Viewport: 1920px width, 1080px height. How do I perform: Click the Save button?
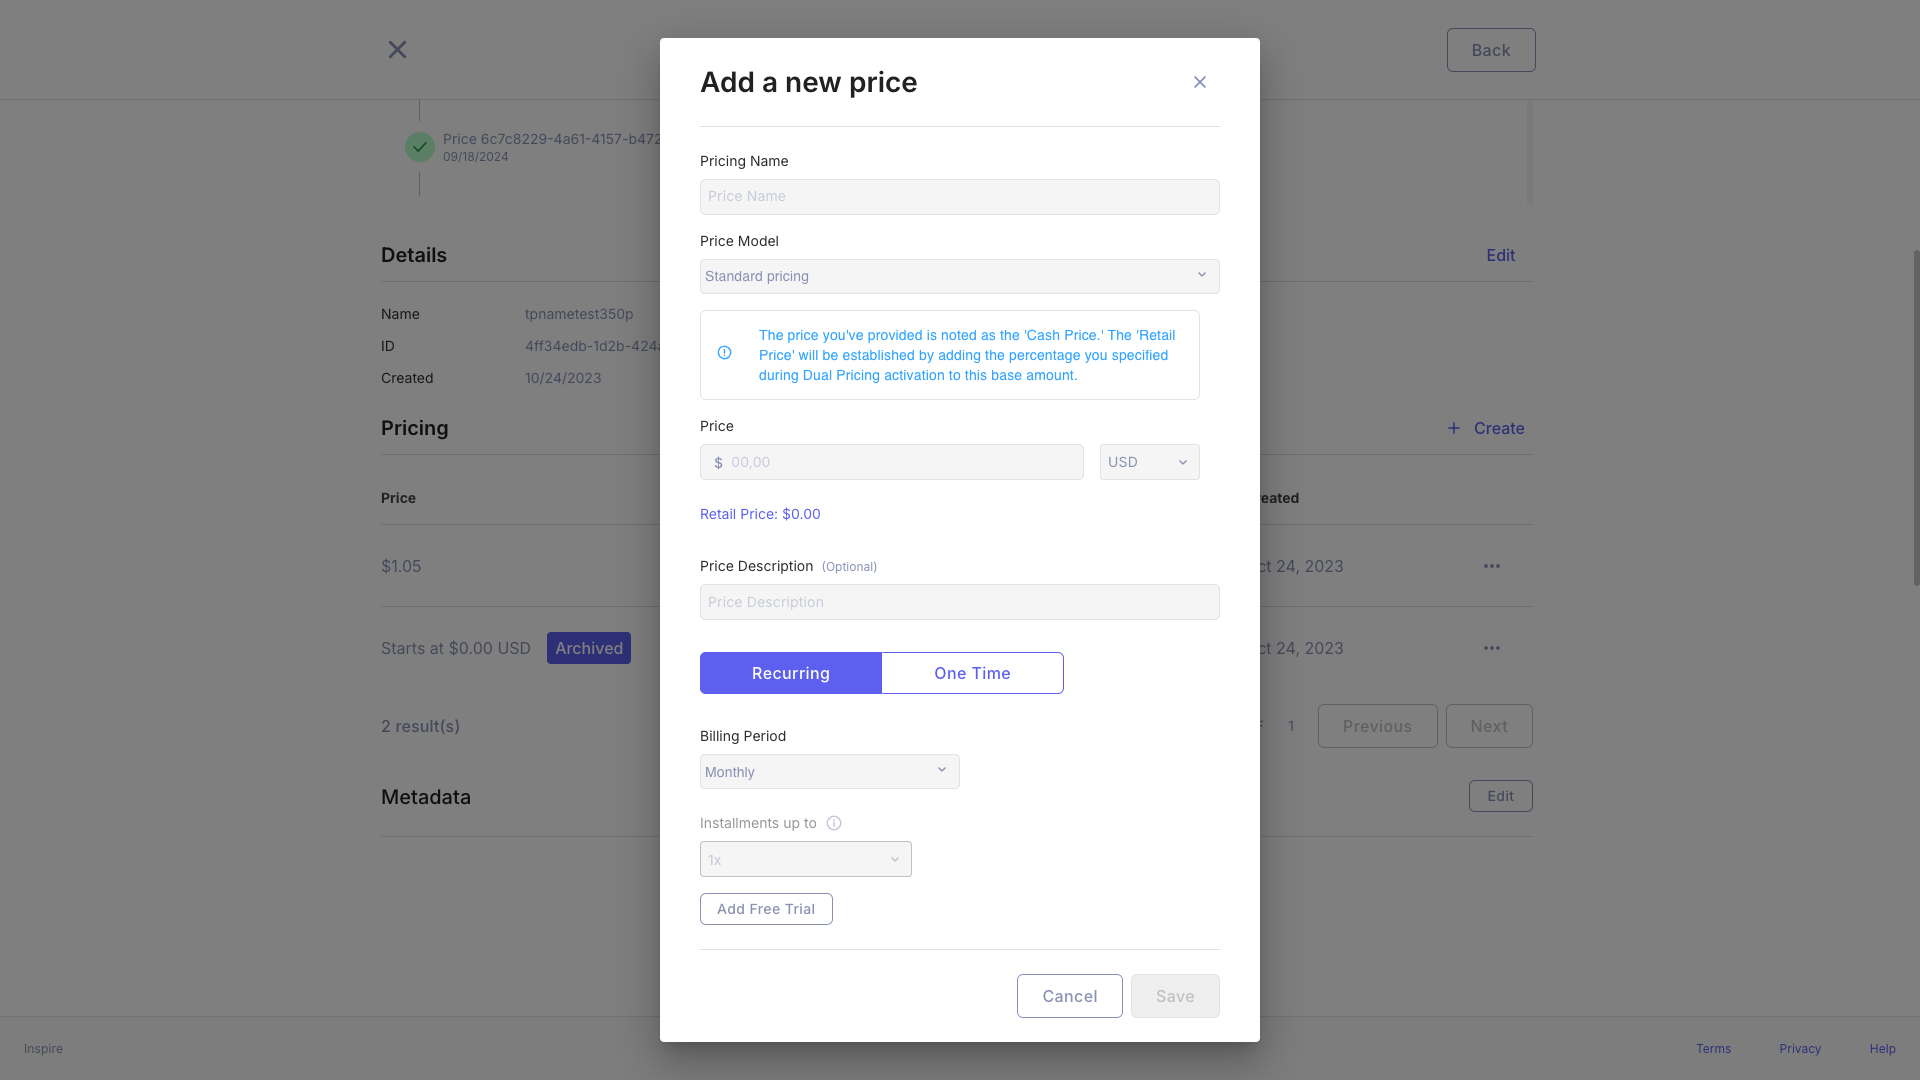(1175, 996)
